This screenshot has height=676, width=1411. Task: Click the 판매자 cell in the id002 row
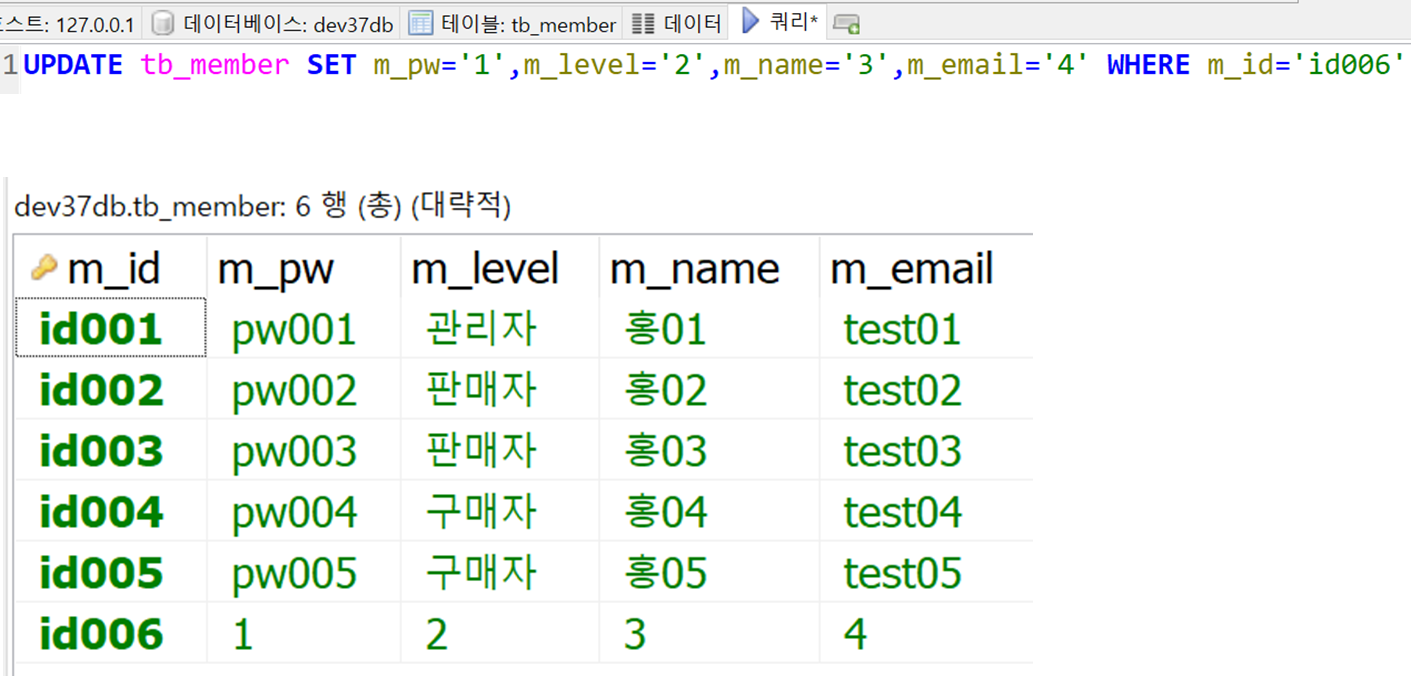click(500, 389)
